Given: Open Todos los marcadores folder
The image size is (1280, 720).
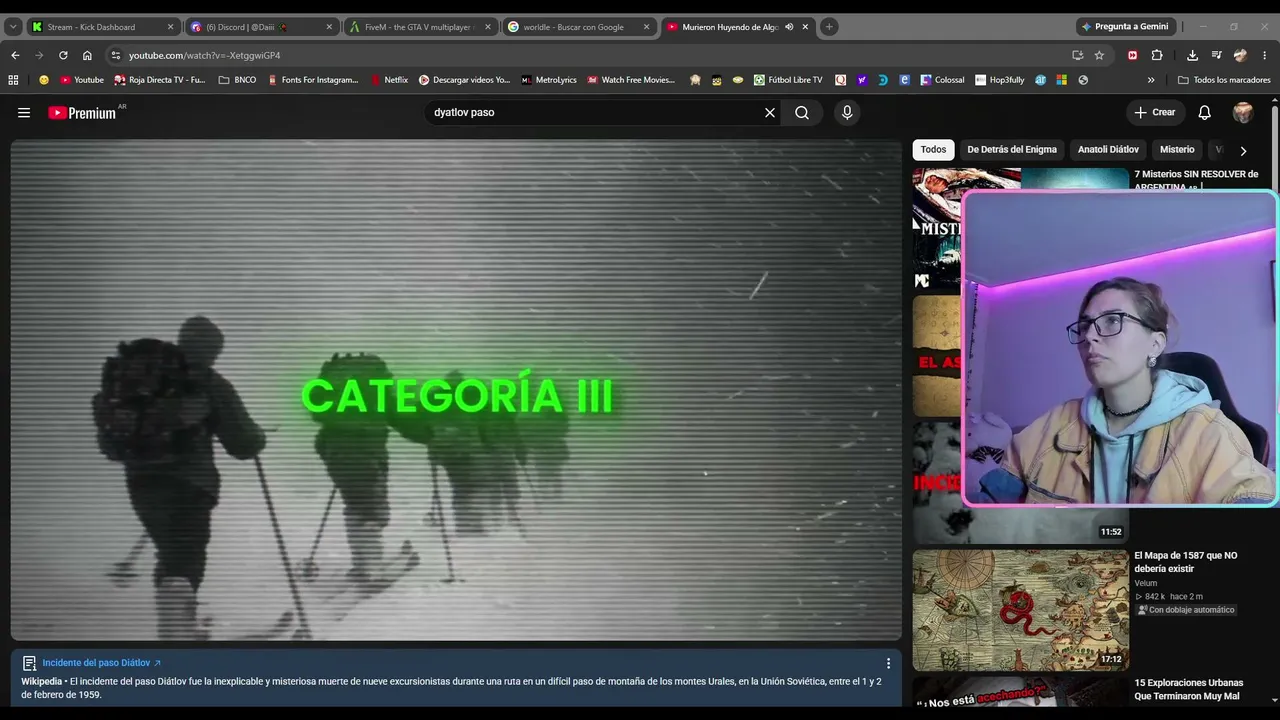Looking at the screenshot, I should tap(1224, 80).
